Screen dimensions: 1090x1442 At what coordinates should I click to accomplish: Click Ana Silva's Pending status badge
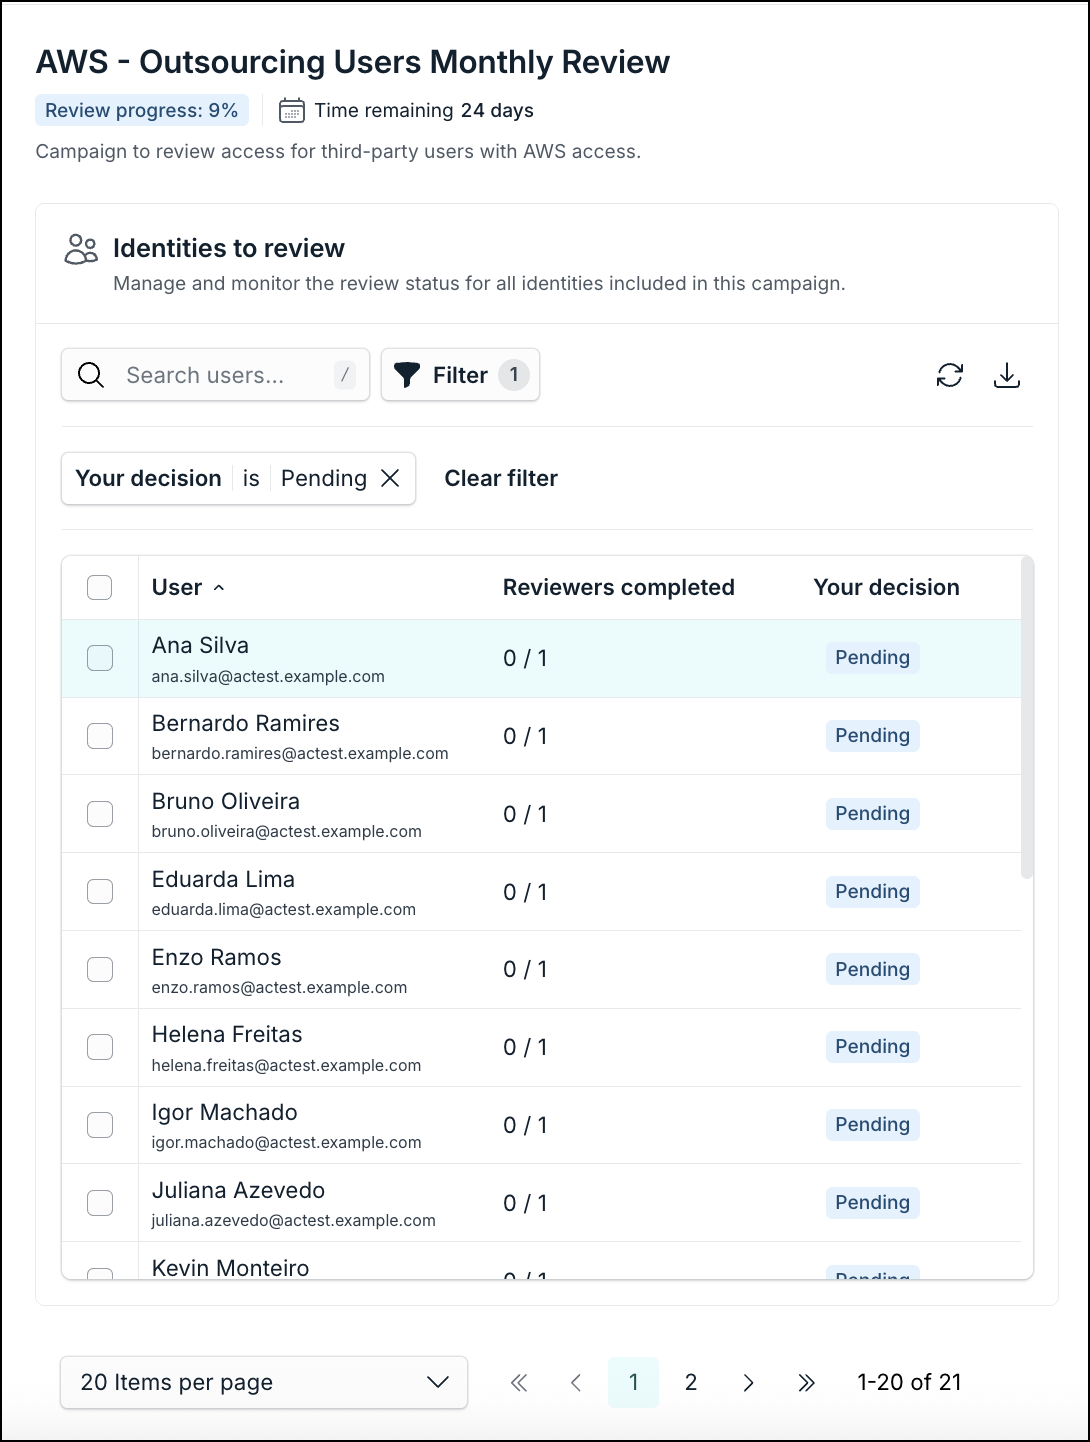[x=872, y=658]
